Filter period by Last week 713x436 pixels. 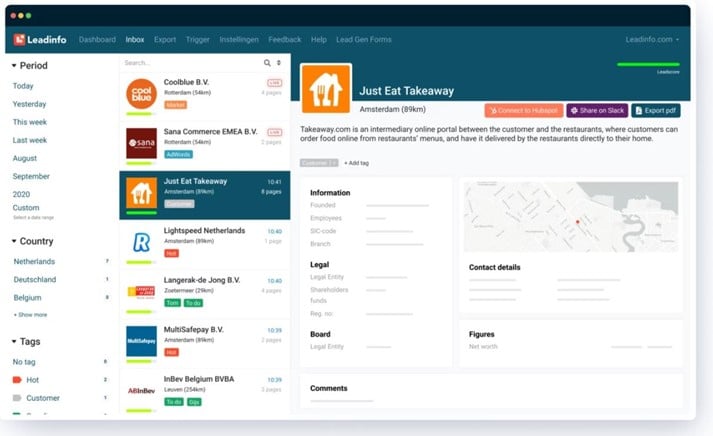click(x=30, y=140)
